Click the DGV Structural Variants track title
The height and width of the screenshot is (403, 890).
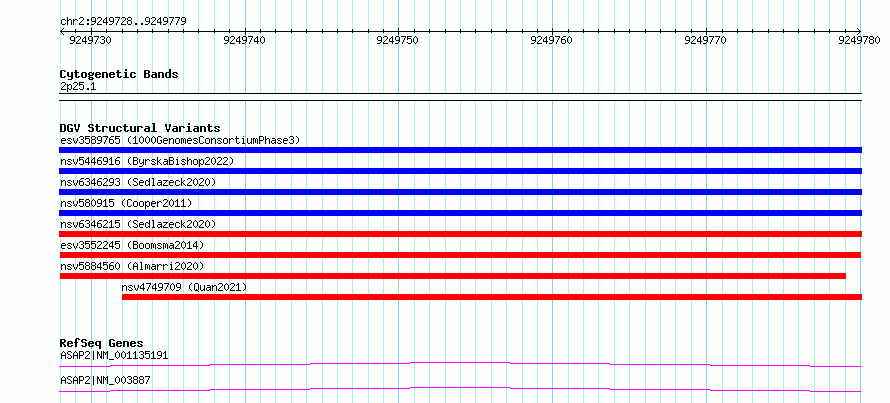coord(140,128)
